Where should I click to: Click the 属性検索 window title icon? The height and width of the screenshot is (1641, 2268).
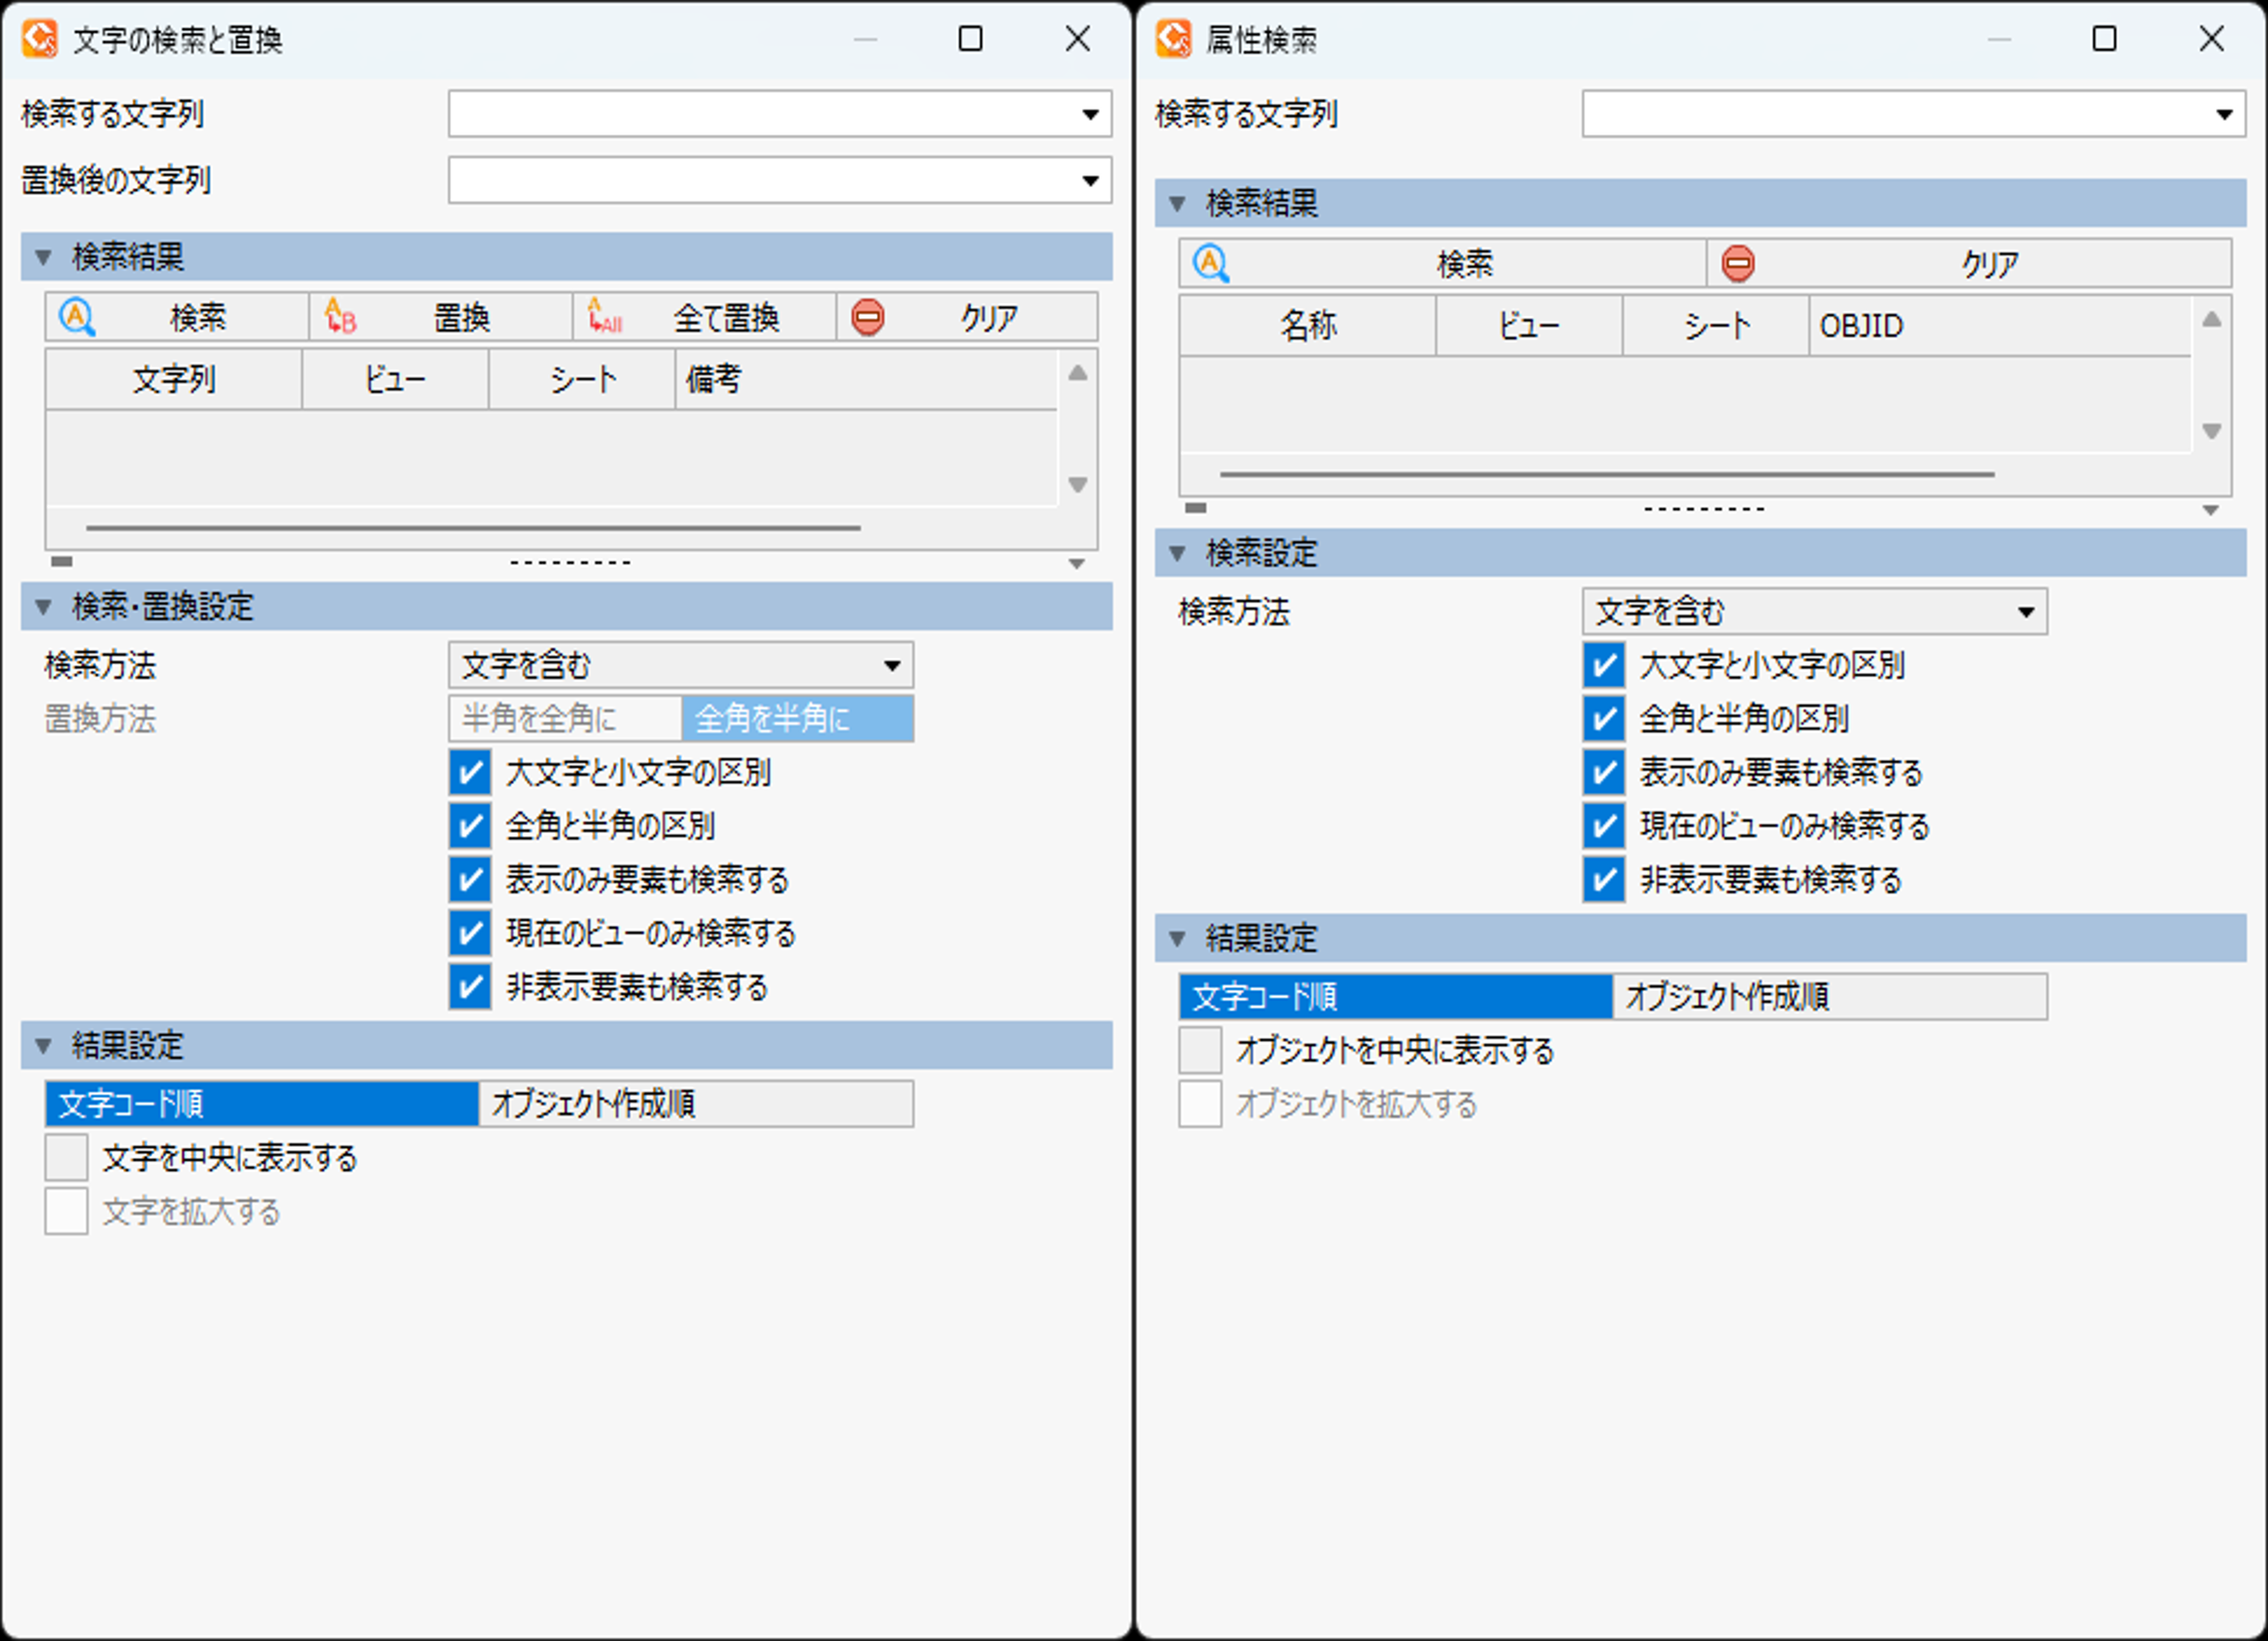point(1173,39)
